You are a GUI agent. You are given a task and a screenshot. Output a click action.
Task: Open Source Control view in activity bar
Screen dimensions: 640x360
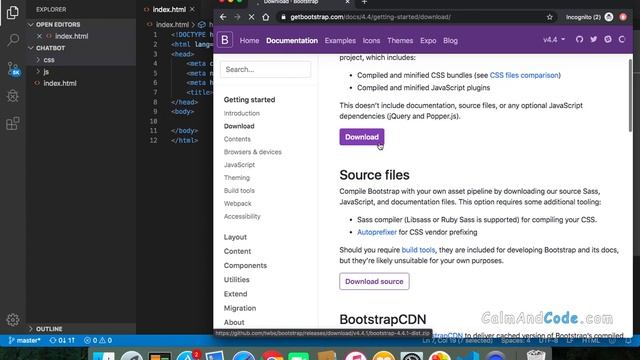tap(13, 68)
